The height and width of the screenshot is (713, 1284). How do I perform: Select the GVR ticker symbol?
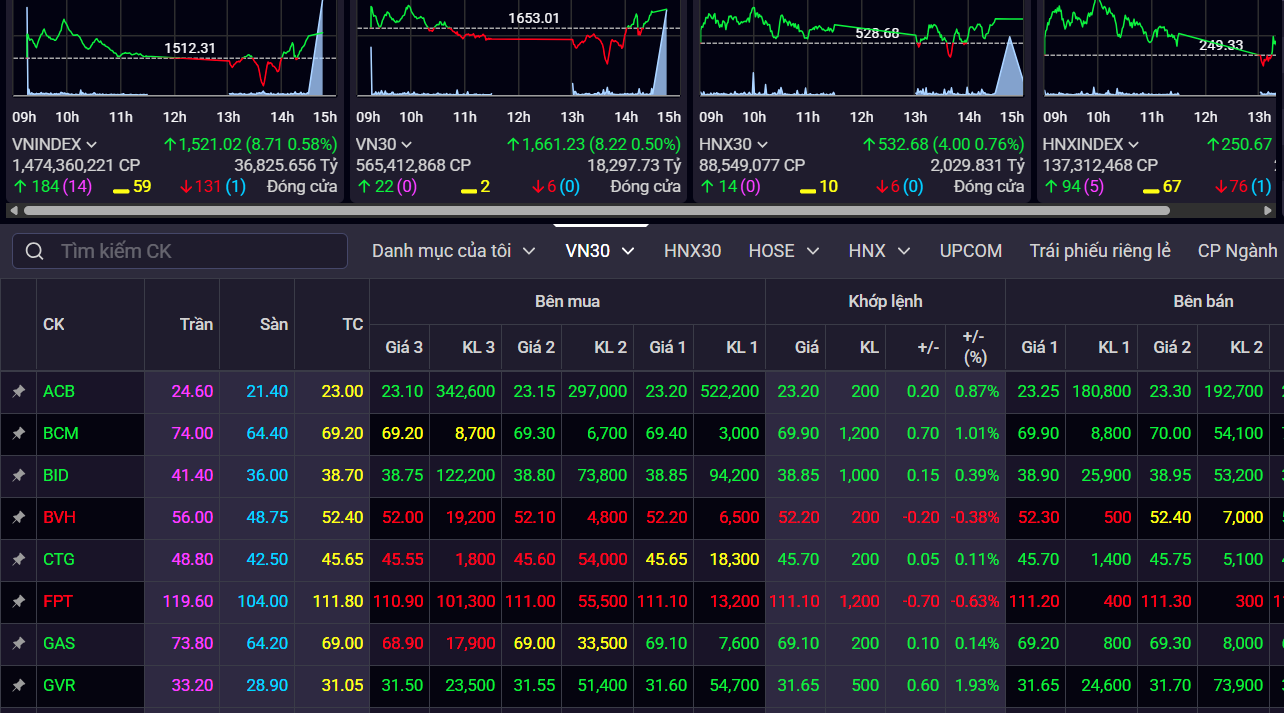point(59,686)
